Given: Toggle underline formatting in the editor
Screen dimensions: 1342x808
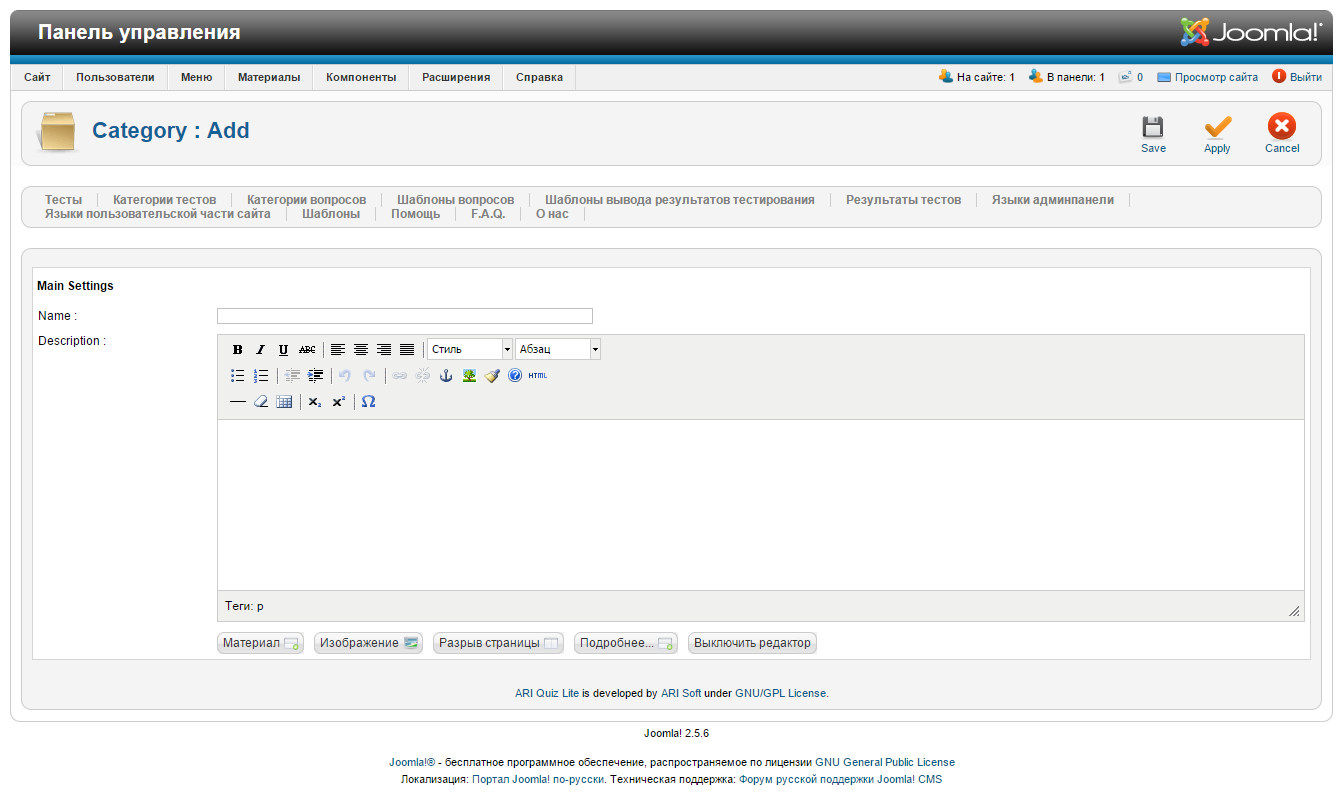Looking at the screenshot, I should [x=283, y=350].
